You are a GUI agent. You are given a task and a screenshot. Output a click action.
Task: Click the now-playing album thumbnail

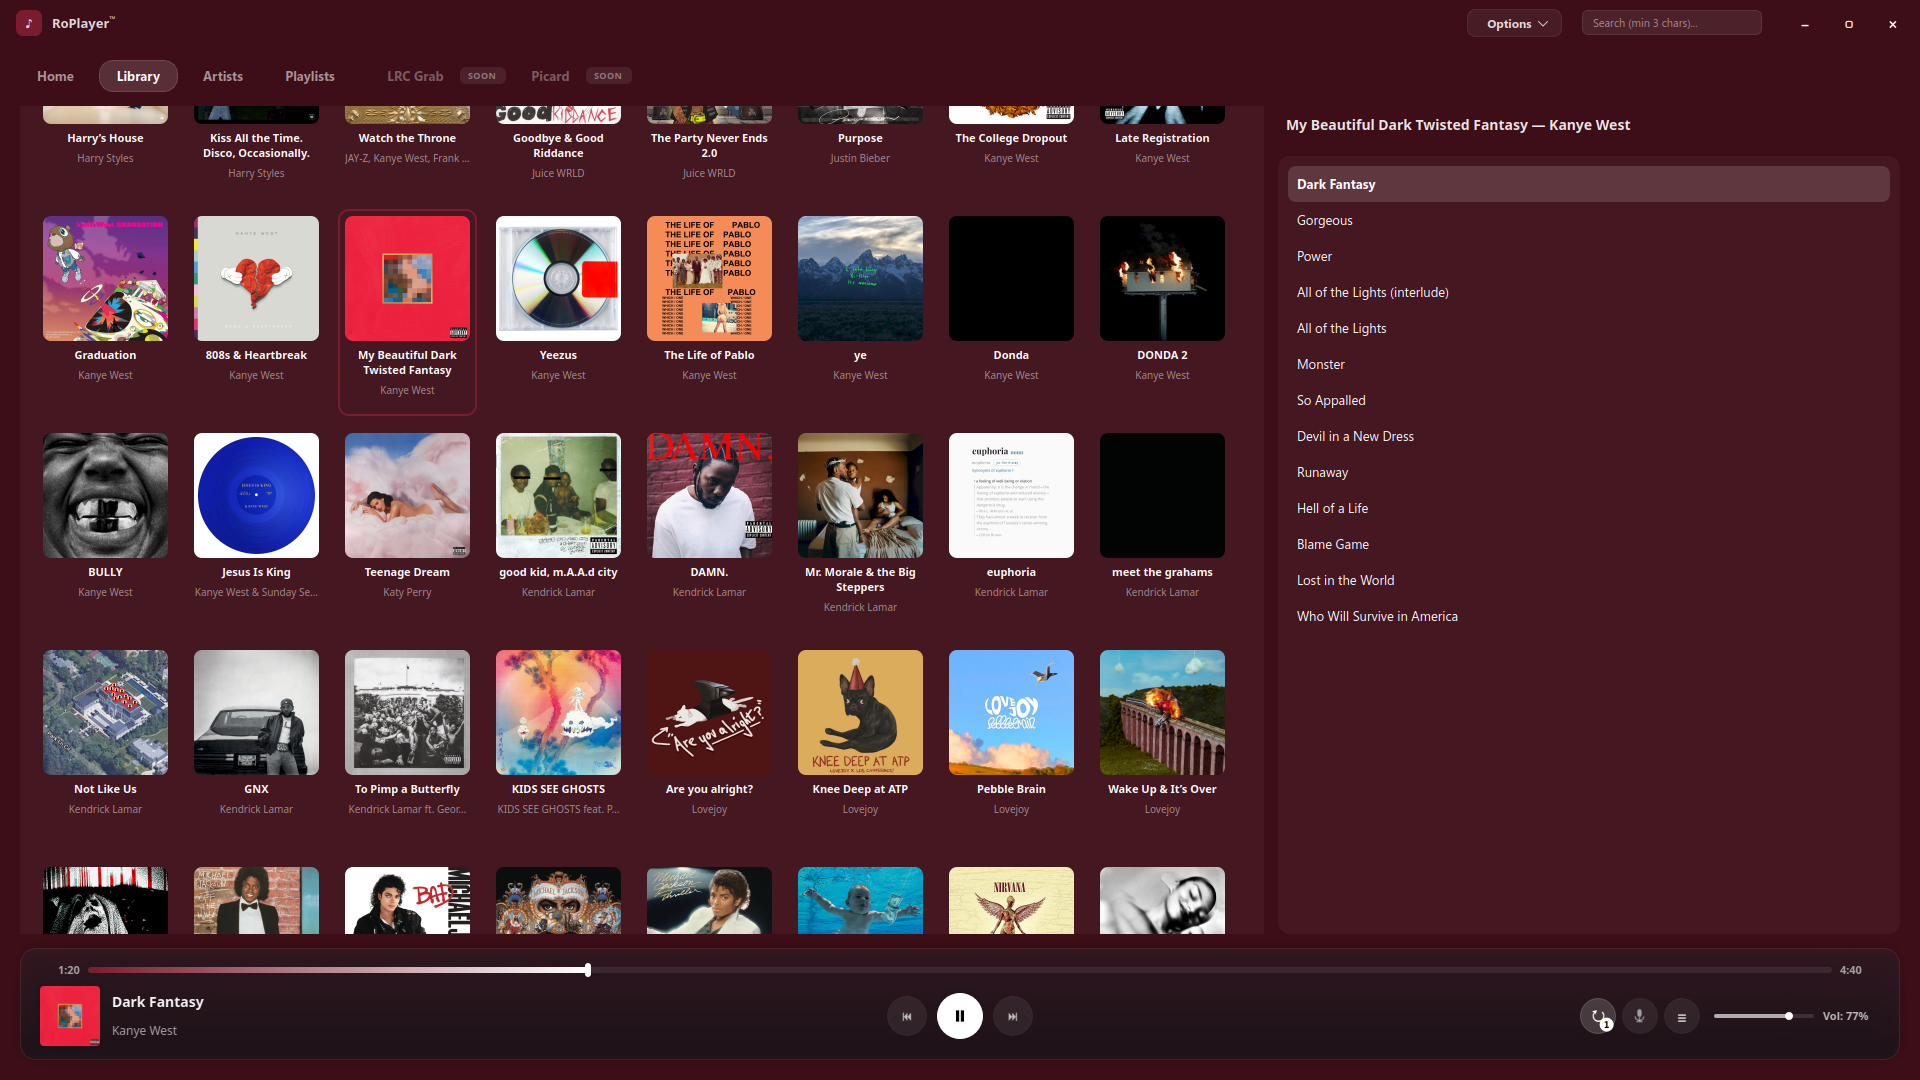pos(70,1016)
